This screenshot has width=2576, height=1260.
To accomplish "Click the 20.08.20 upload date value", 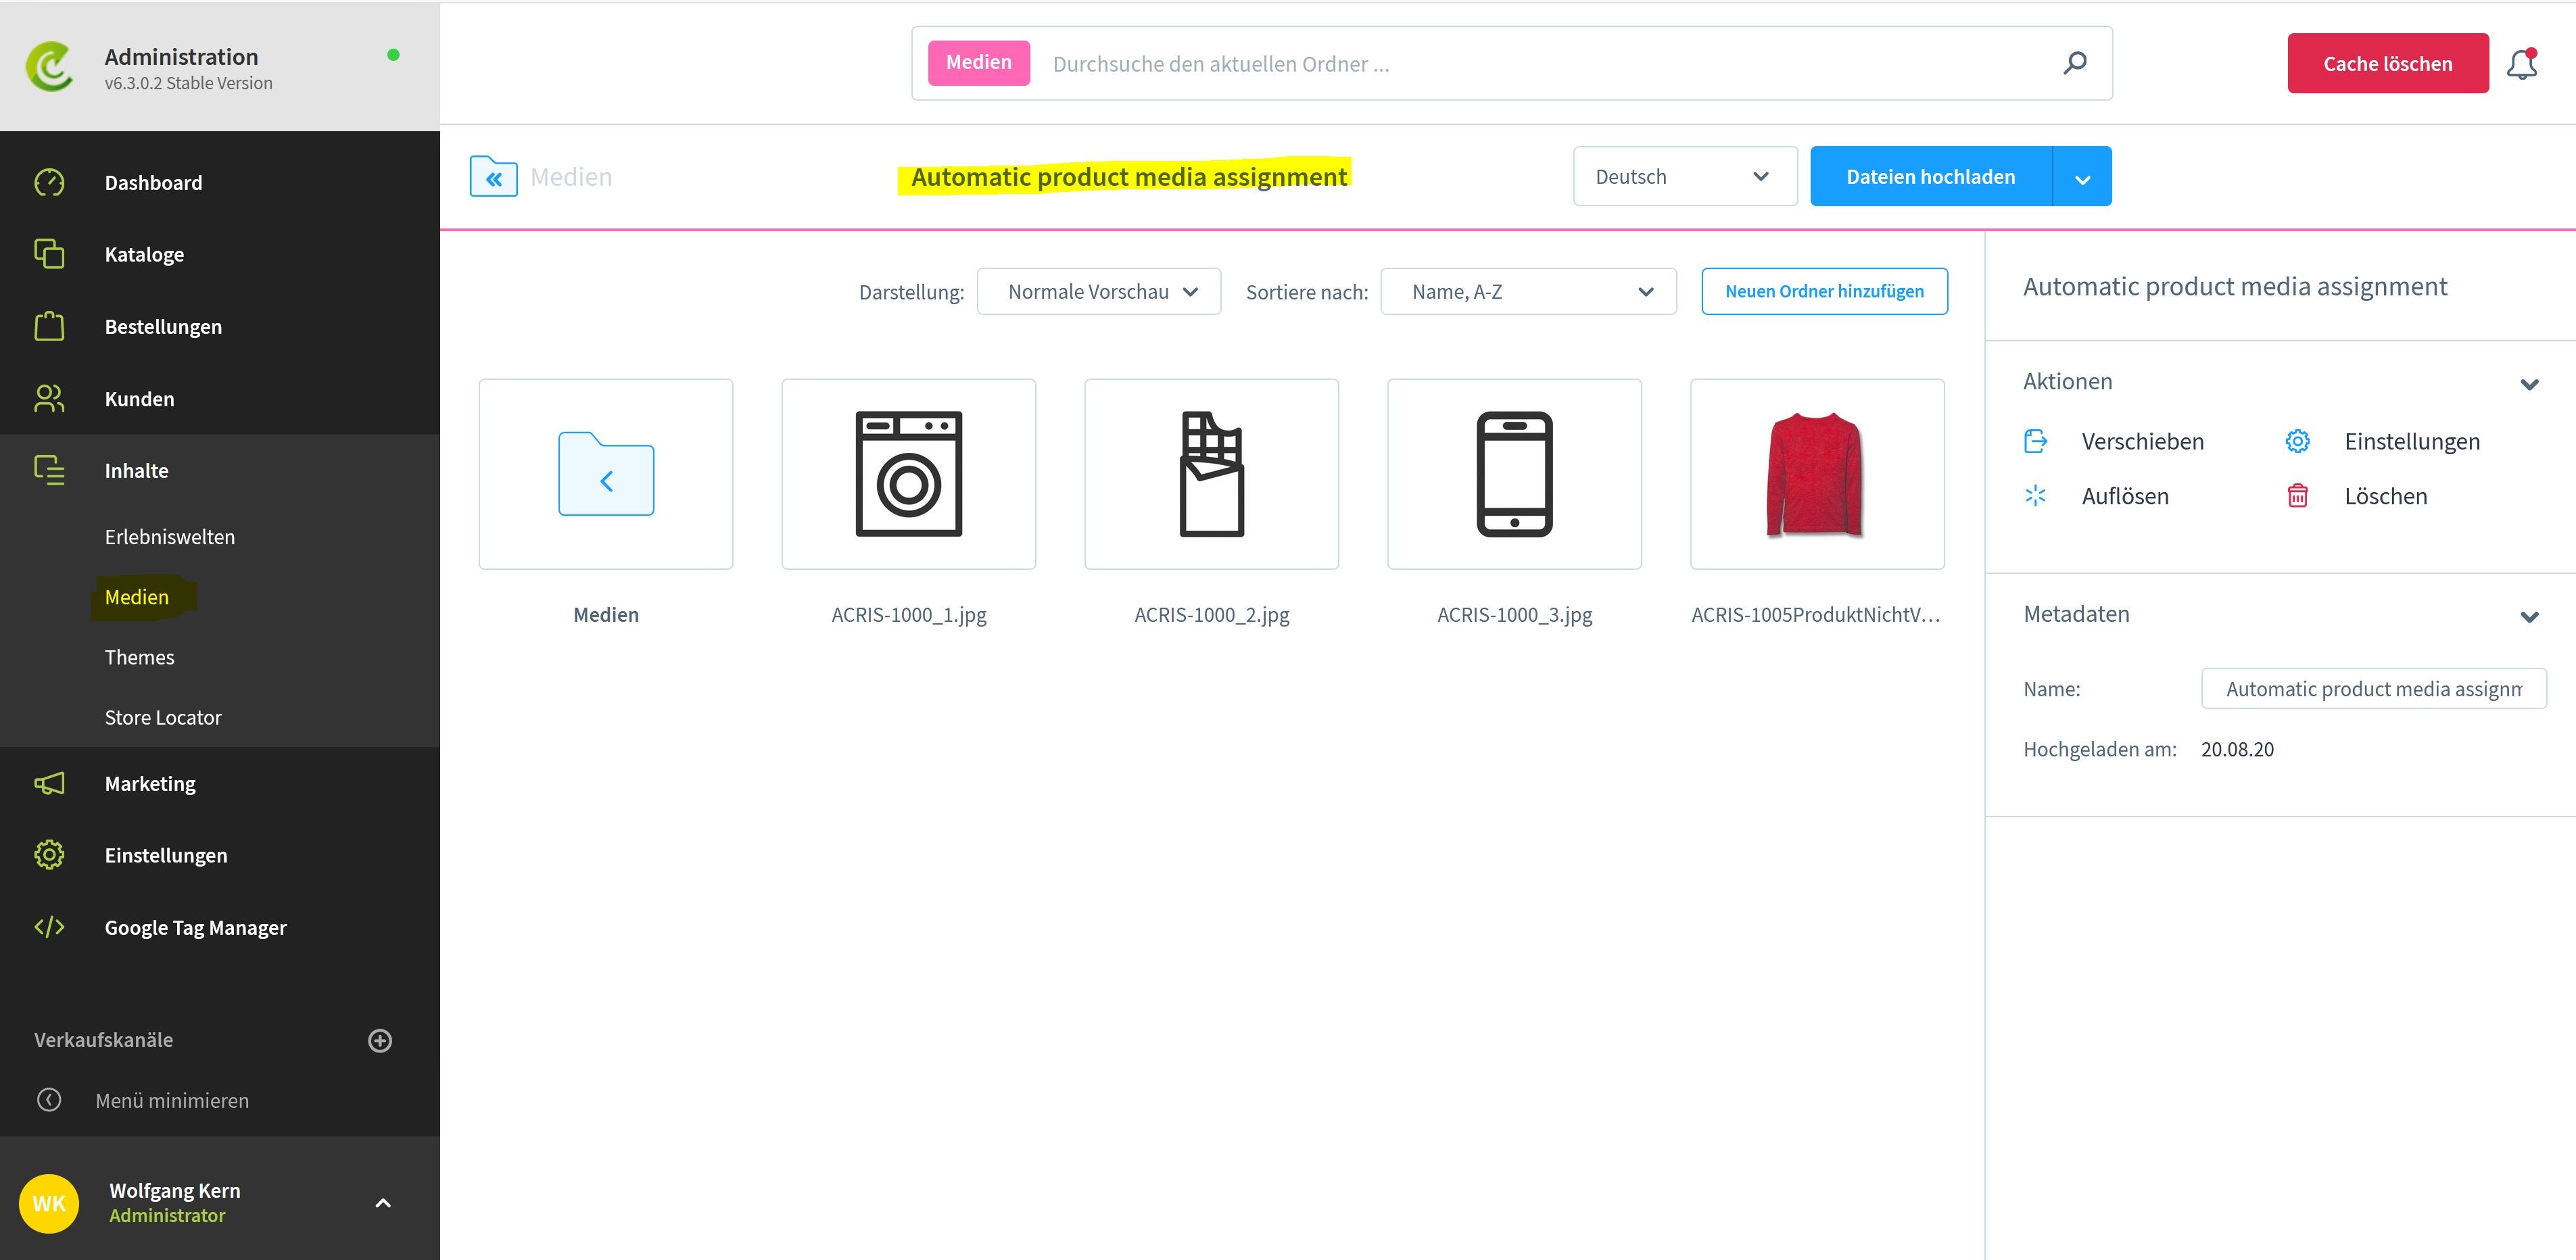I will (2237, 749).
